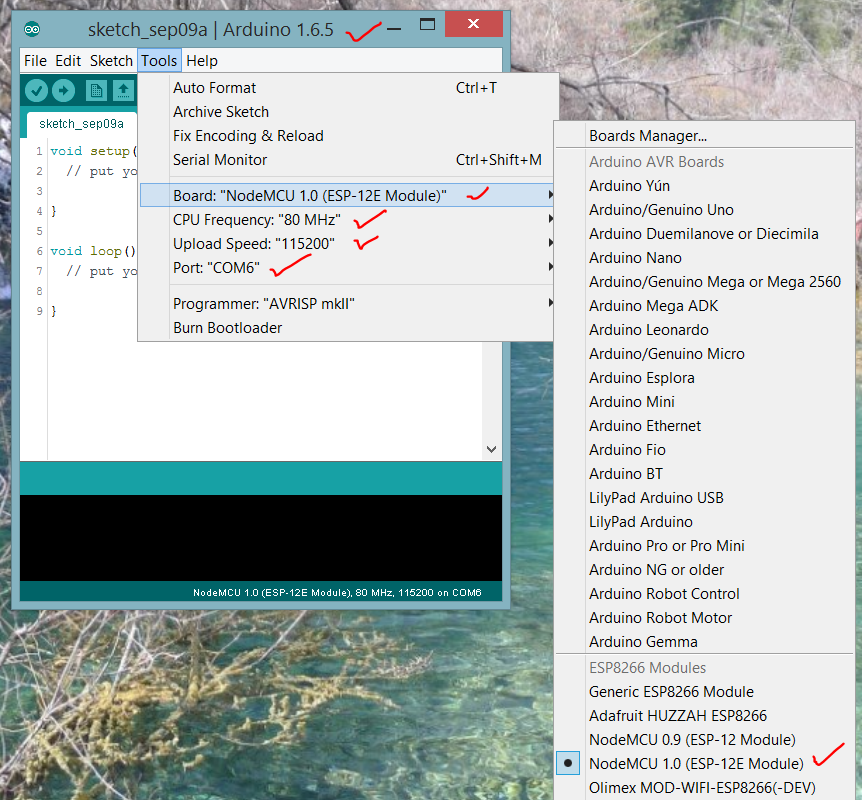Close the Arduino IDE window

click(473, 24)
